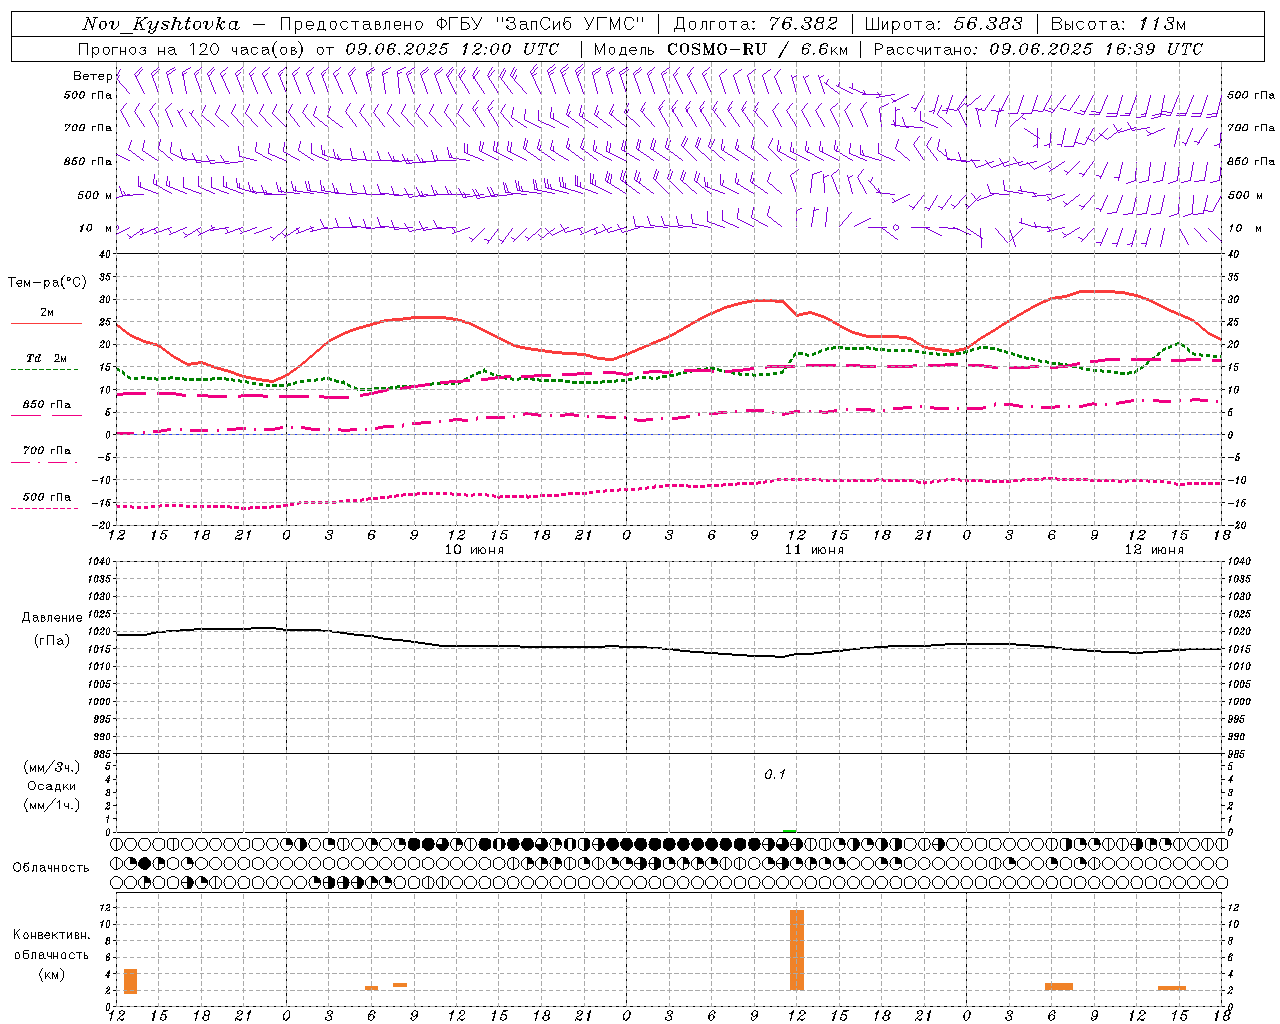Click the latitude value Широта: 56.383
Screen dimensions: 1280x1024
pos(943,24)
